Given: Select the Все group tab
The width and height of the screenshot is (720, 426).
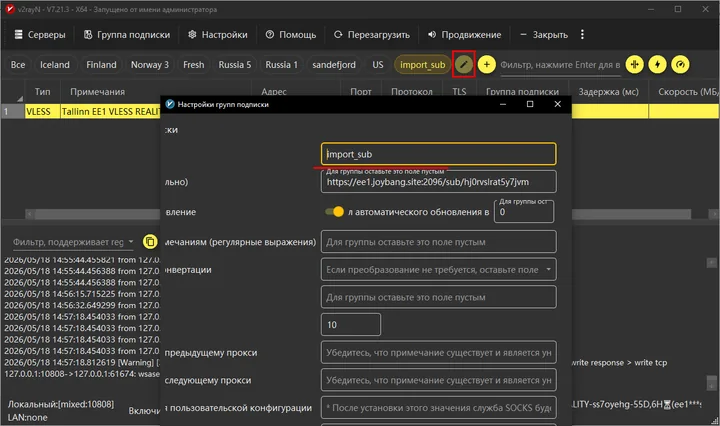Looking at the screenshot, I should (18, 65).
